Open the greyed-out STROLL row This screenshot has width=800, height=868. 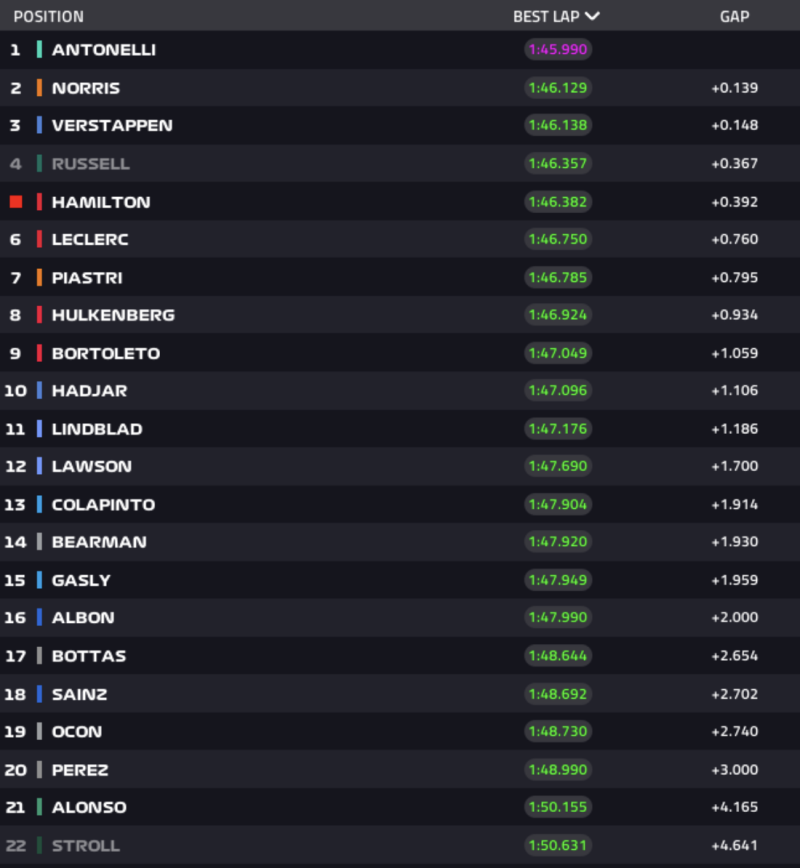click(x=400, y=845)
